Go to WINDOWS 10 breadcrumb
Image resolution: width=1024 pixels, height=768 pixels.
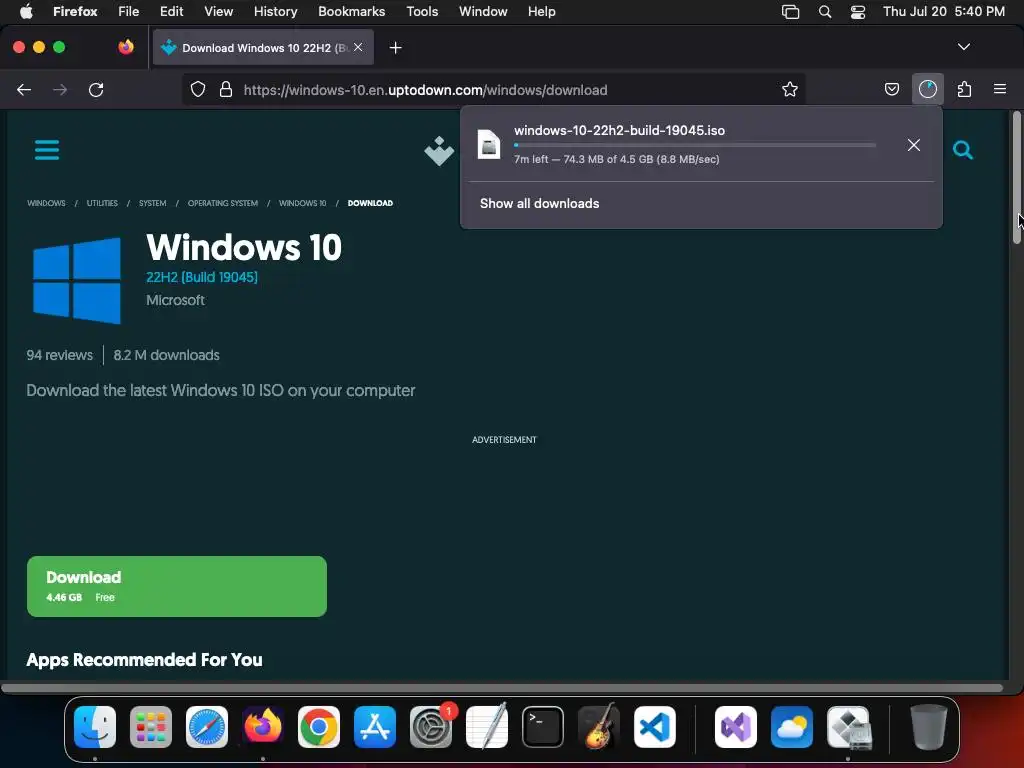pyautogui.click(x=302, y=203)
